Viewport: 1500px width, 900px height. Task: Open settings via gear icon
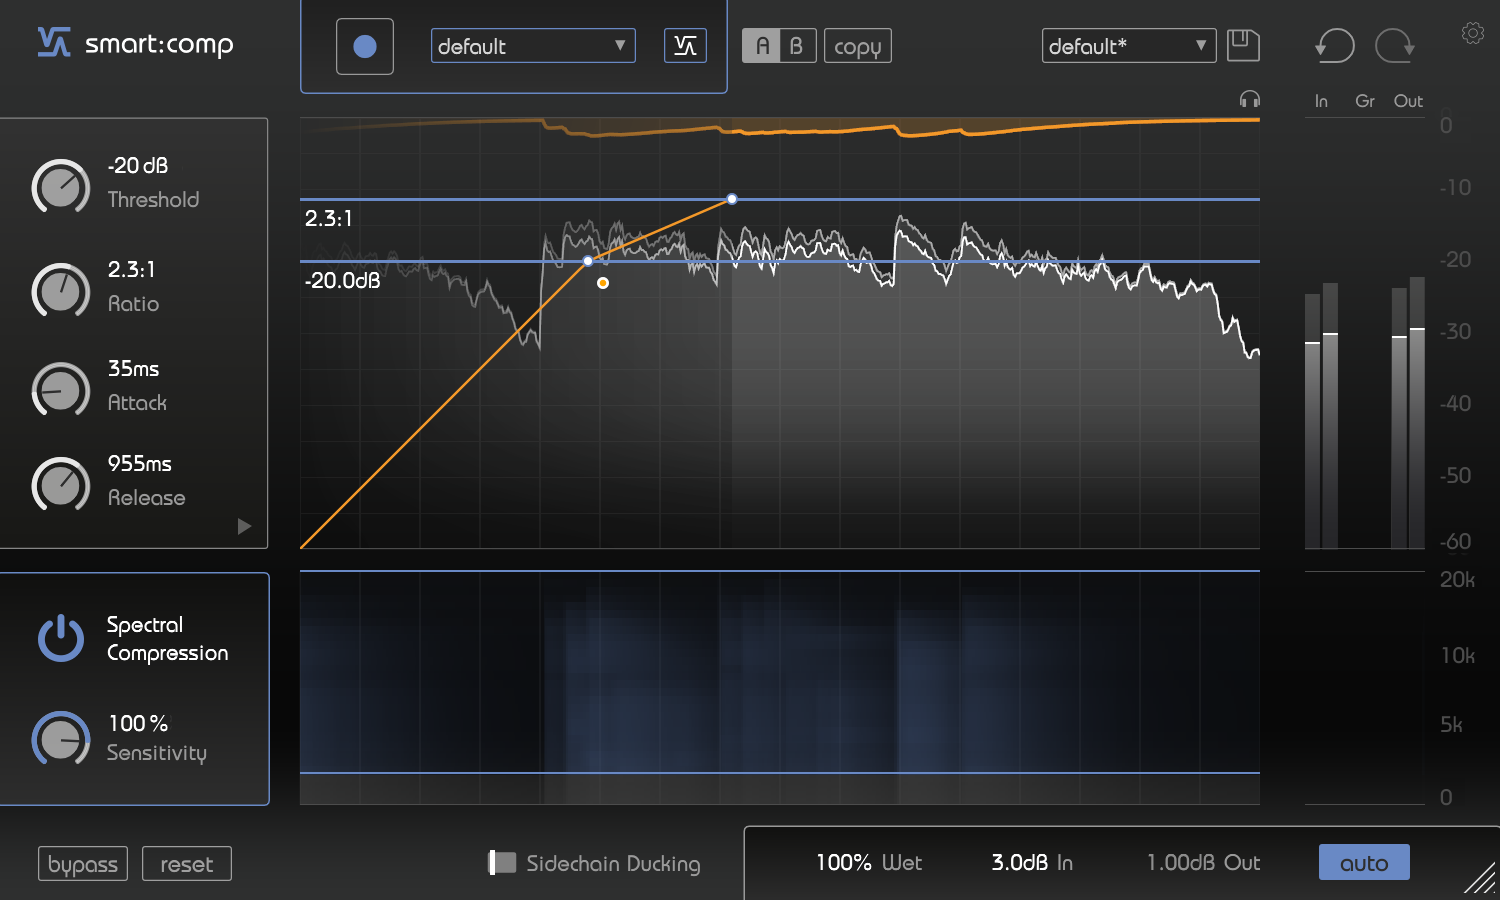(1472, 34)
